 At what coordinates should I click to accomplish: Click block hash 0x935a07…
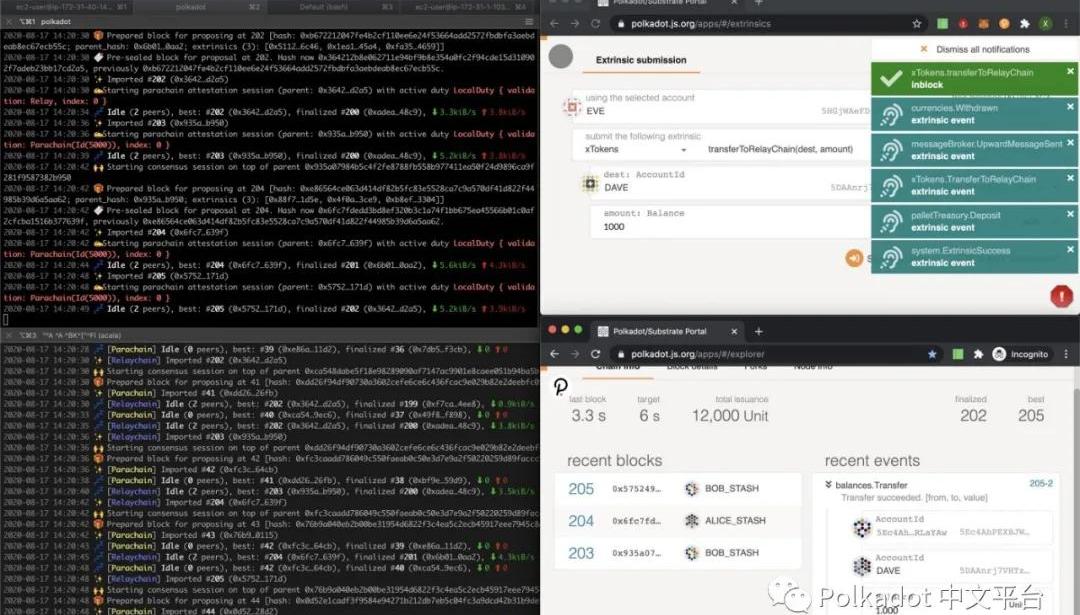pos(636,553)
